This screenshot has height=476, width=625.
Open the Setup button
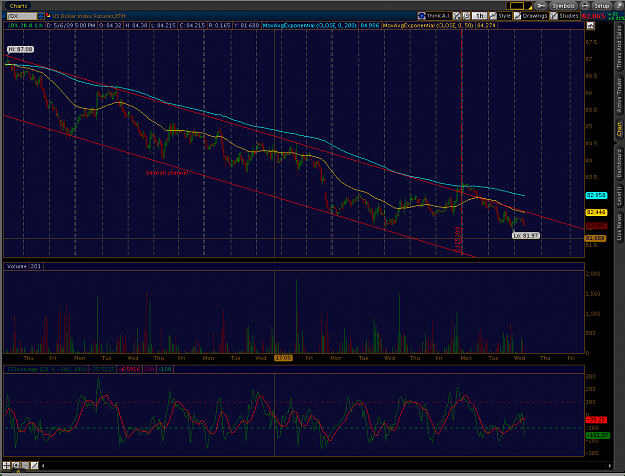click(601, 6)
